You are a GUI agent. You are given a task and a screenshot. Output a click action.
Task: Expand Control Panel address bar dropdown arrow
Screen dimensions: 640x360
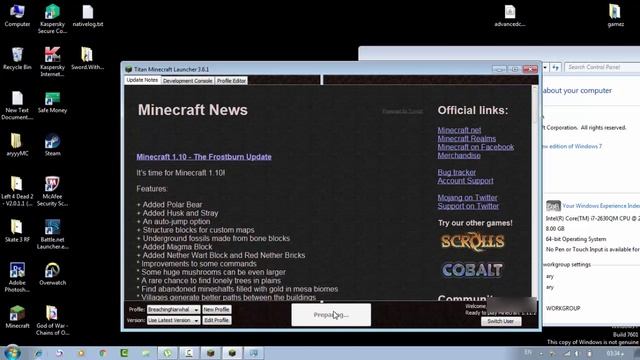tap(545, 67)
